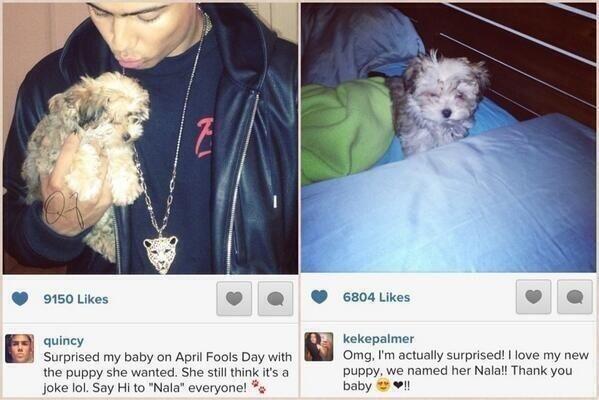Open the kekepalmer username link
This screenshot has width=599, height=400.
coord(378,338)
